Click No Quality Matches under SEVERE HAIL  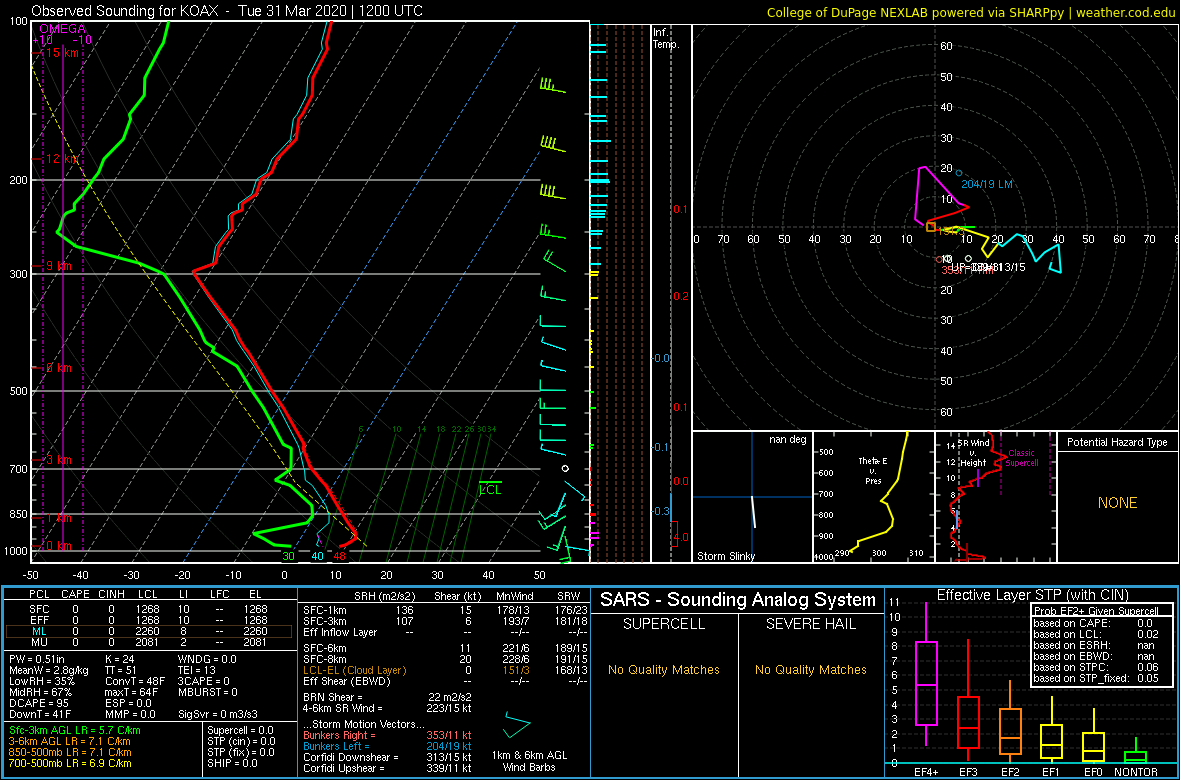pos(810,669)
